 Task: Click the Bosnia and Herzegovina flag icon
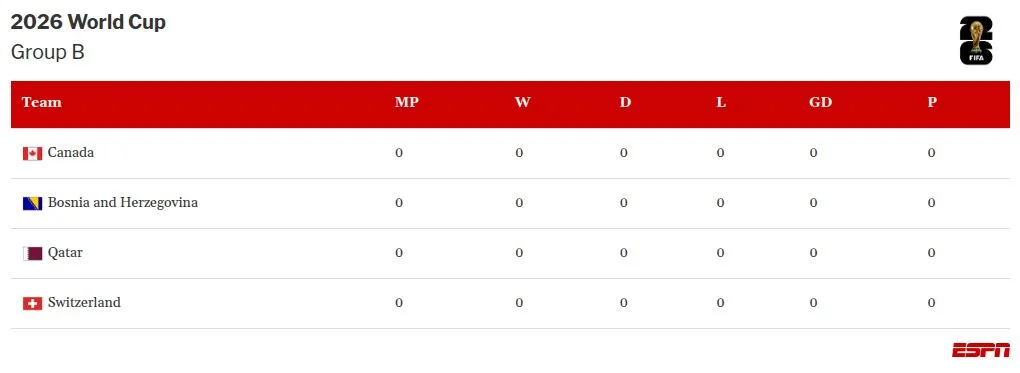33,204
